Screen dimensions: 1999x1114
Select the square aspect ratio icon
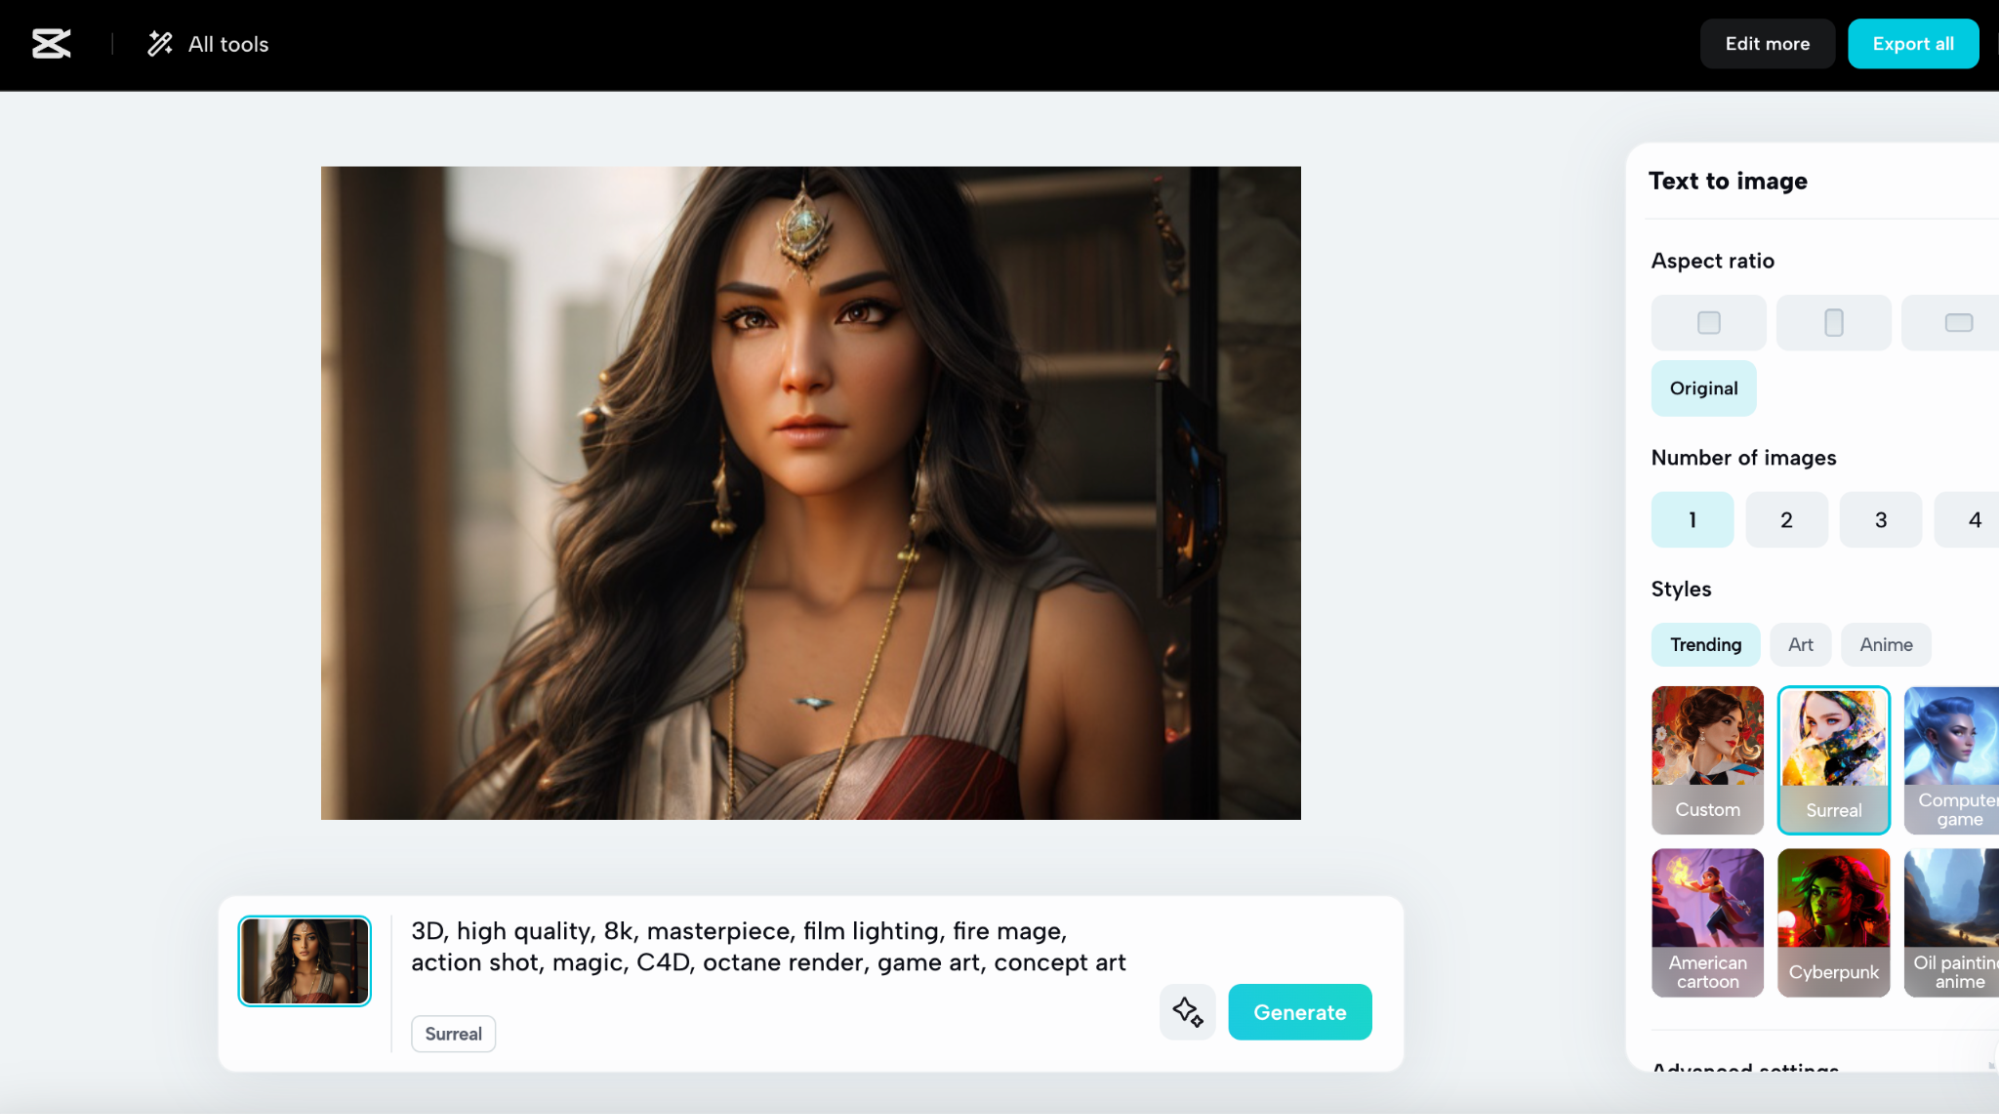pyautogui.click(x=1708, y=322)
